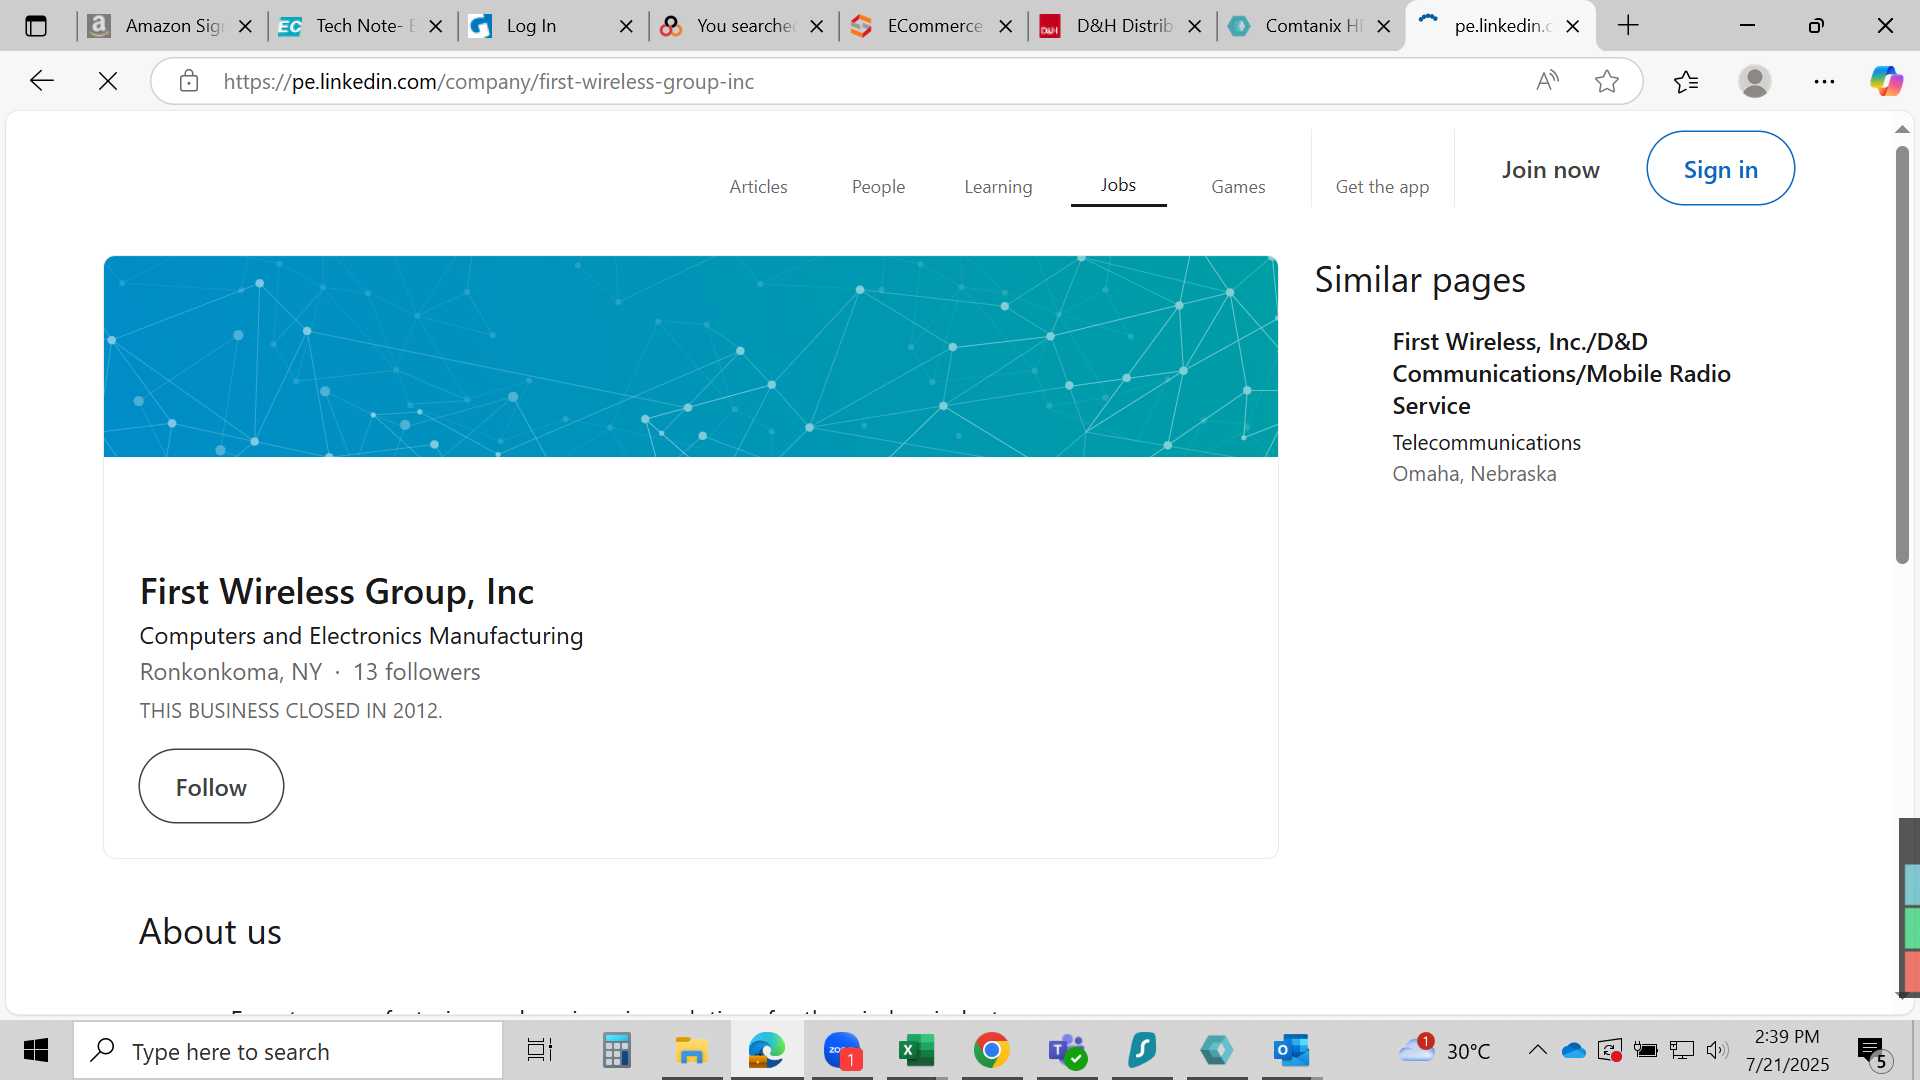The width and height of the screenshot is (1920, 1080).
Task: Click the scroll up arrow
Action: pos(1902,130)
